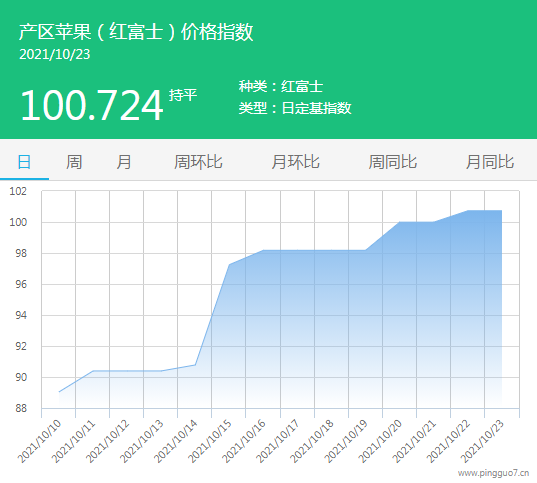Select the 月同比 tab
Viewport: 537px width, 483px height.
point(490,162)
